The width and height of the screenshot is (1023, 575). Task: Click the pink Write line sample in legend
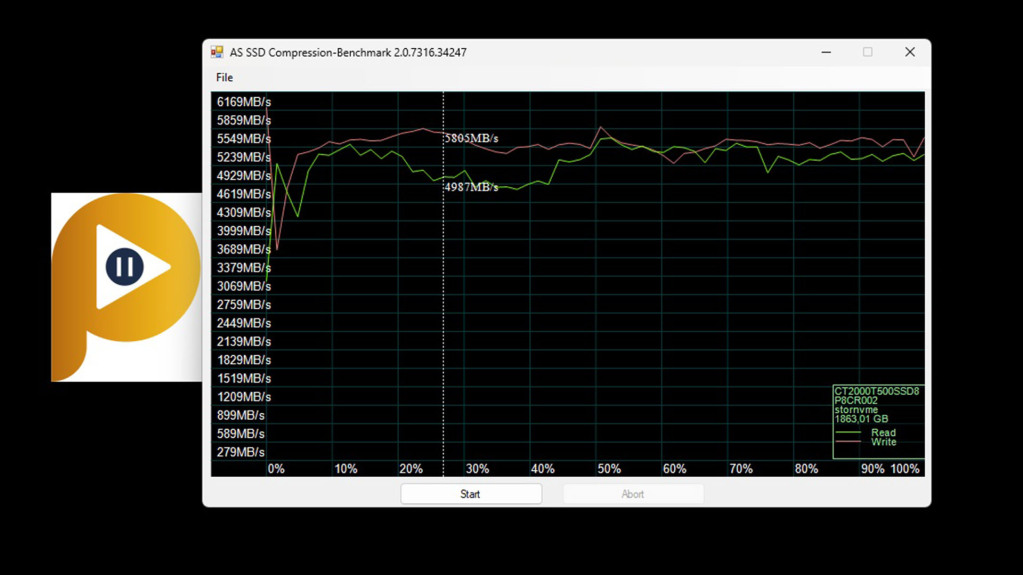click(848, 442)
